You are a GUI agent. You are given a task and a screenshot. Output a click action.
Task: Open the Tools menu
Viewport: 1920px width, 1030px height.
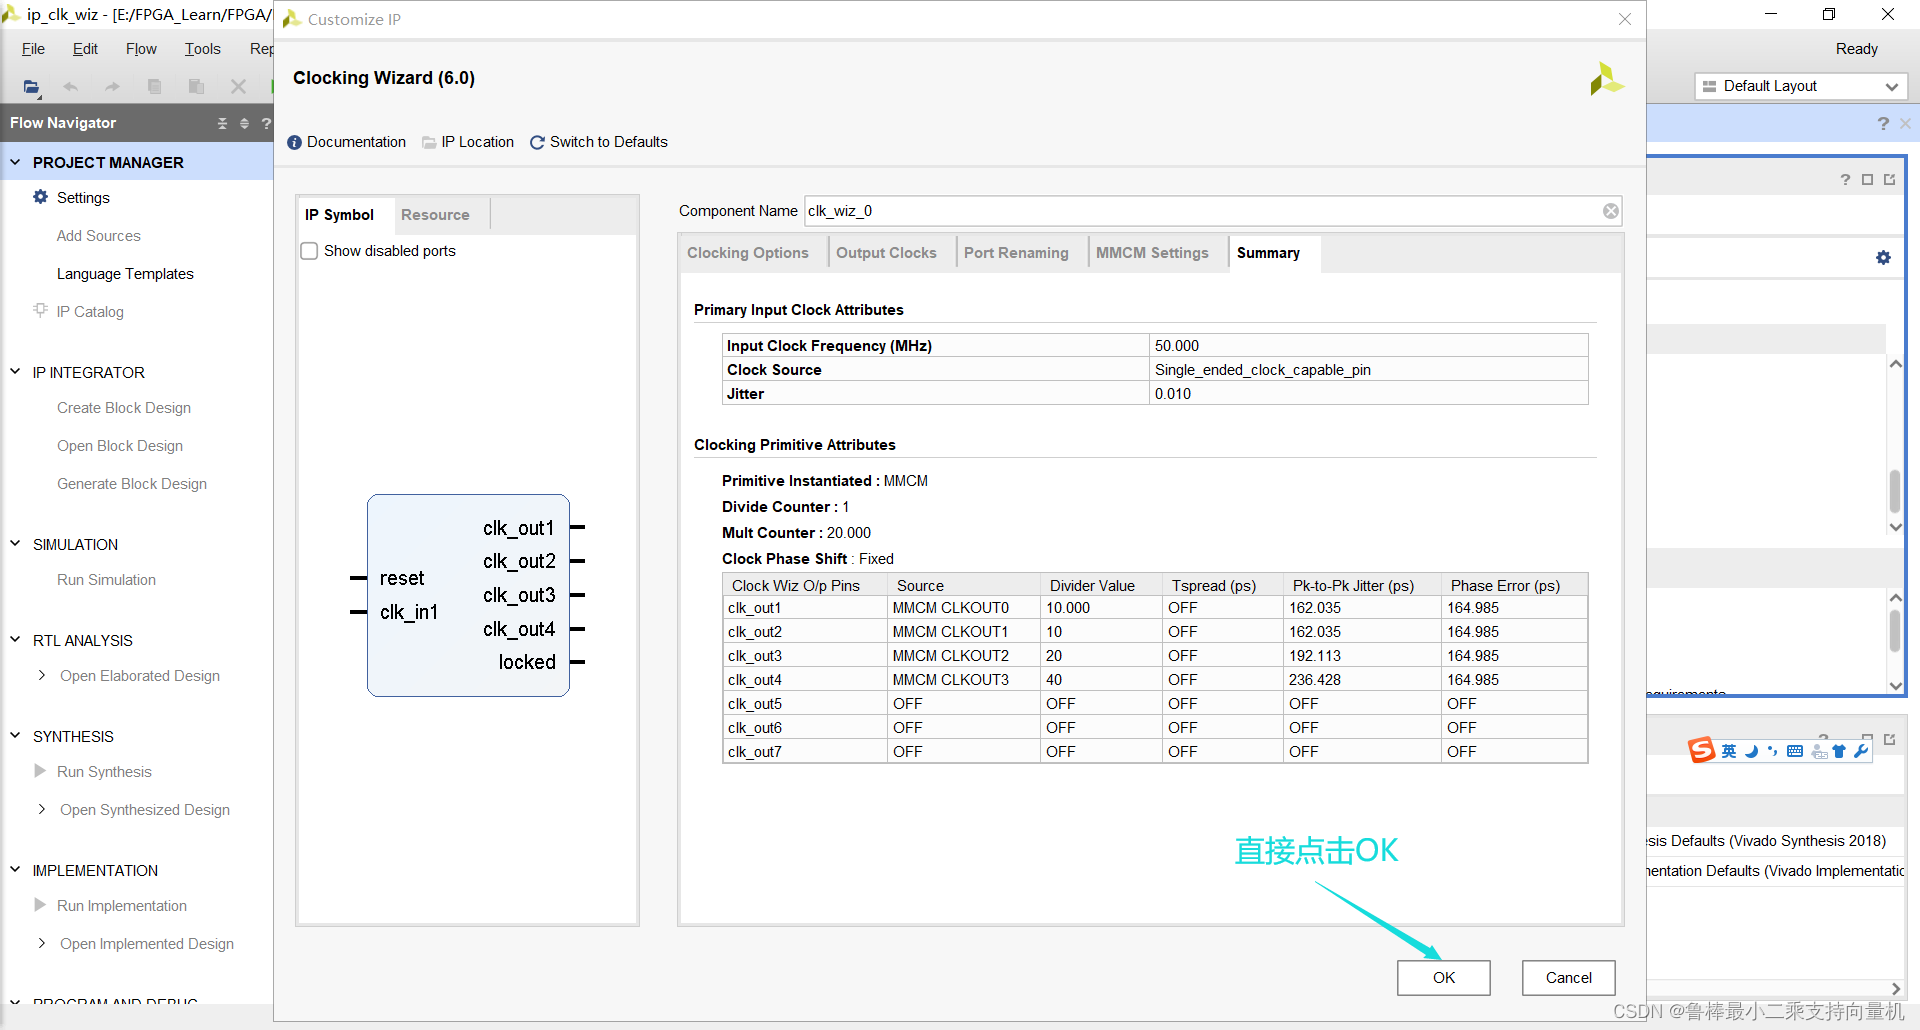click(x=202, y=49)
